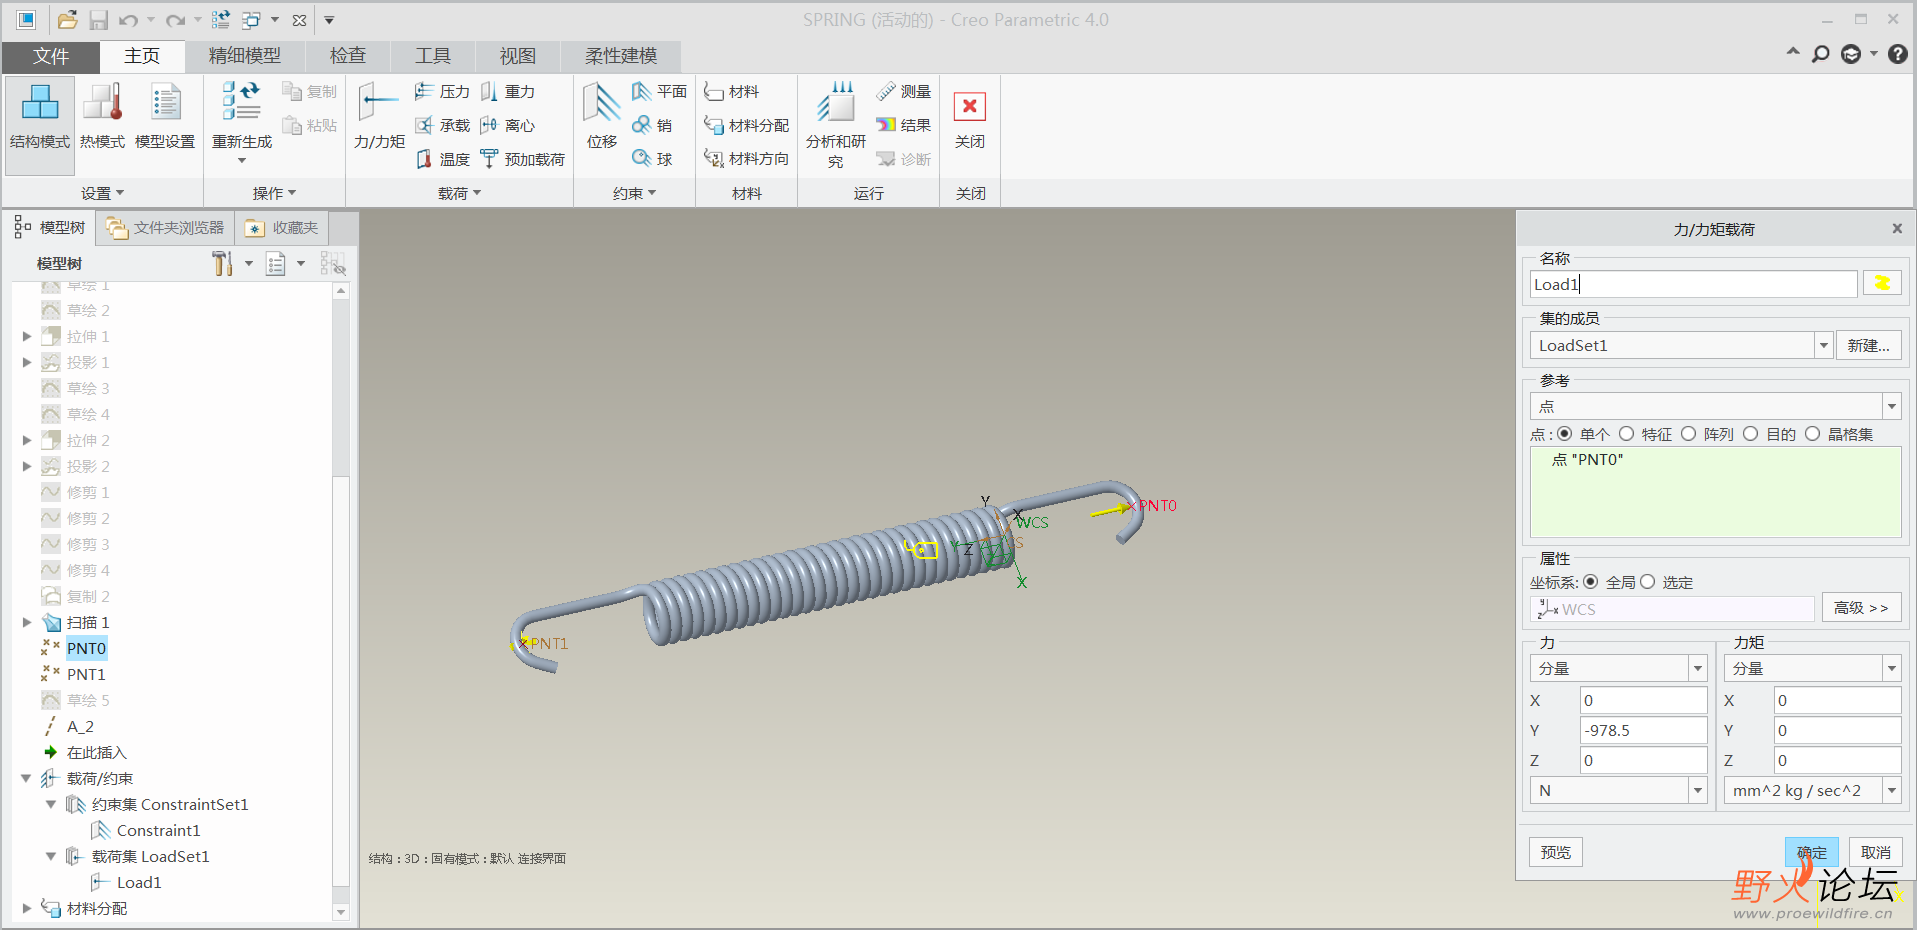Click the model tree scroll-down arrow
The height and width of the screenshot is (930, 1917).
(x=341, y=911)
